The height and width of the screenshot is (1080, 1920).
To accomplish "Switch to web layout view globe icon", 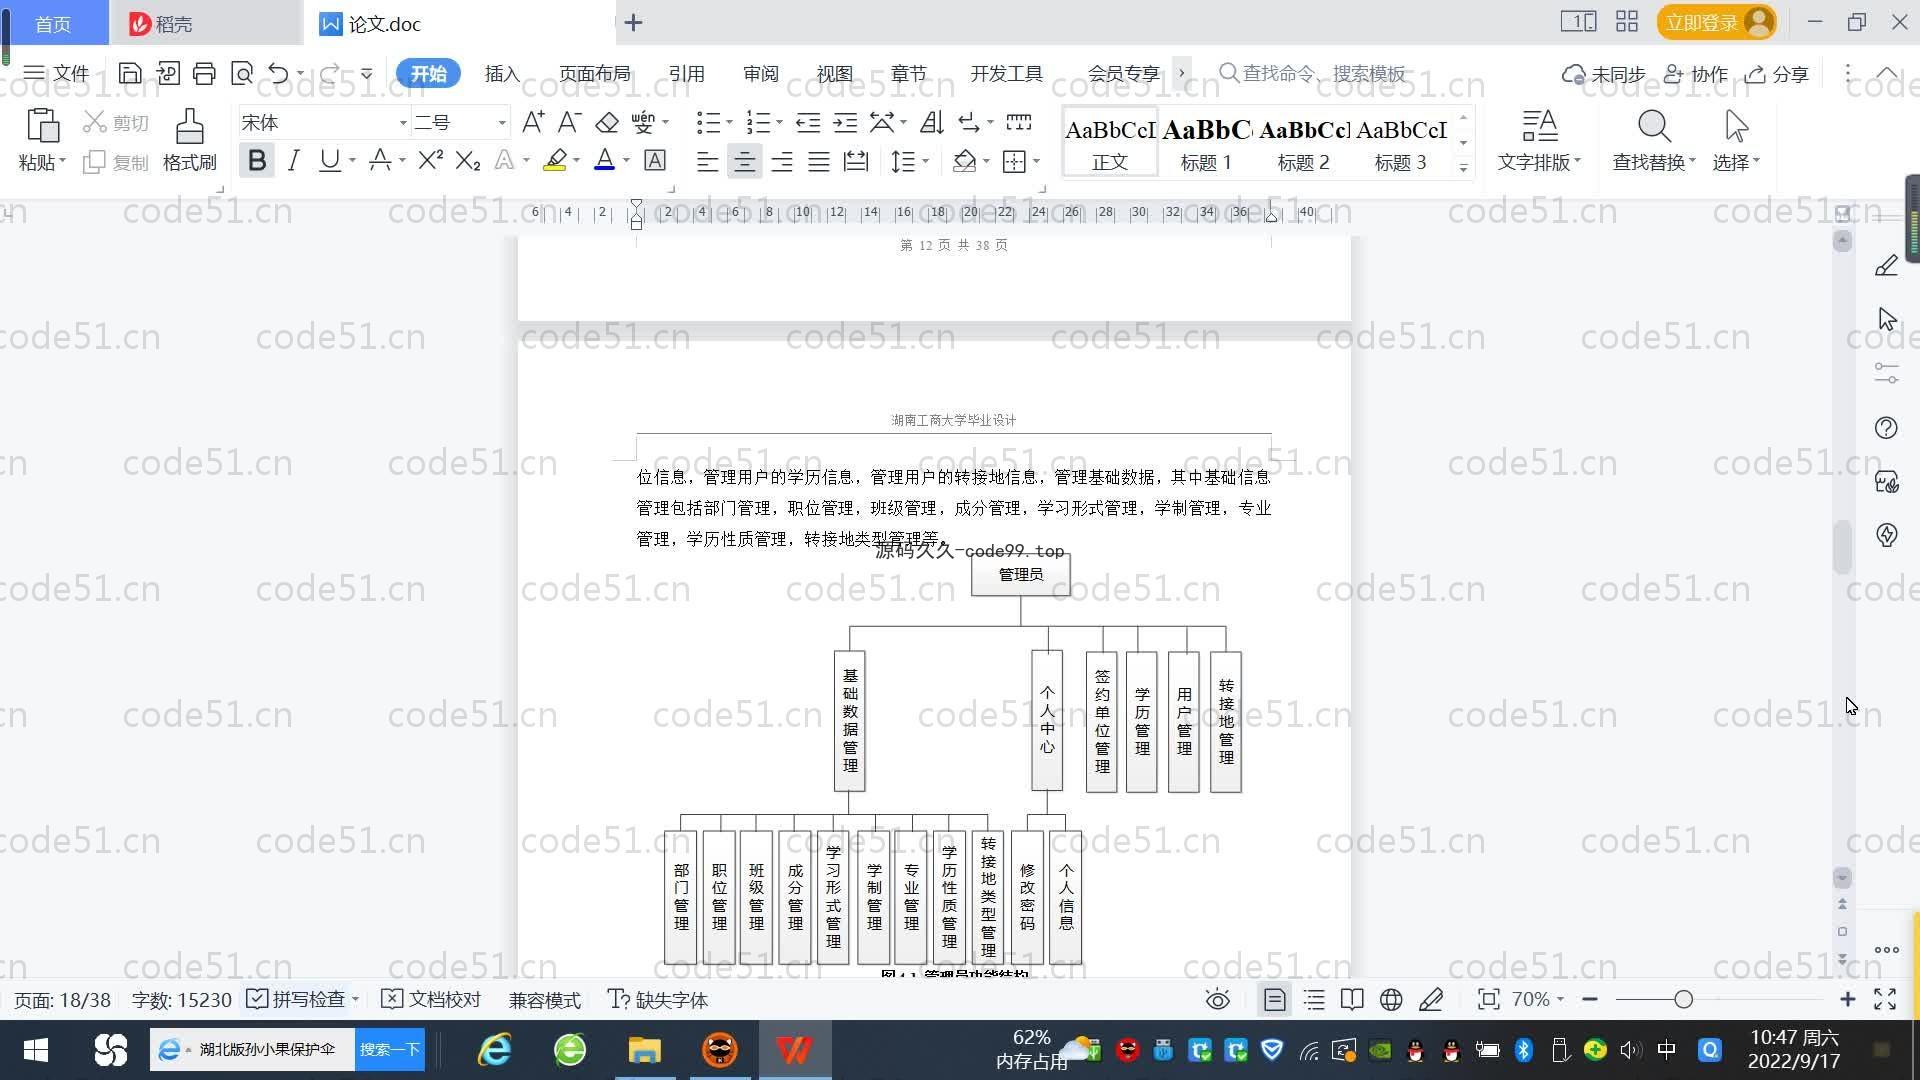I will 1391,1000.
